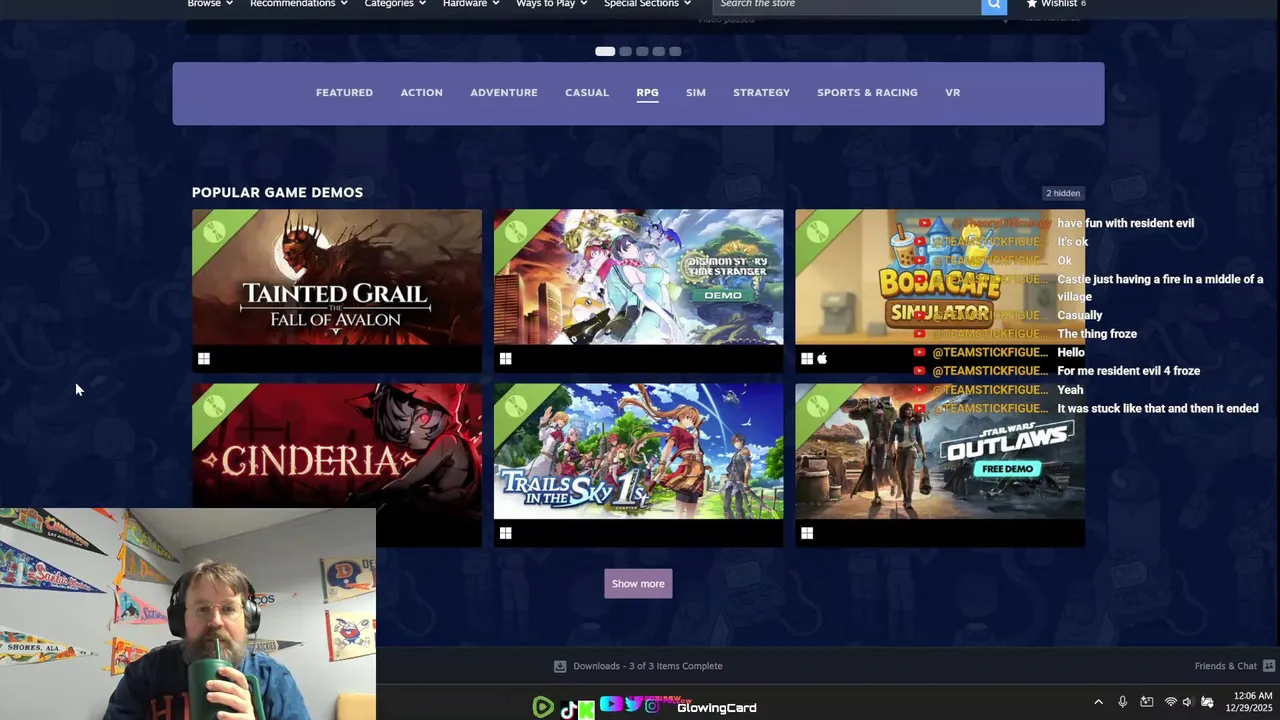Open the Categories dropdown

tap(395, 4)
